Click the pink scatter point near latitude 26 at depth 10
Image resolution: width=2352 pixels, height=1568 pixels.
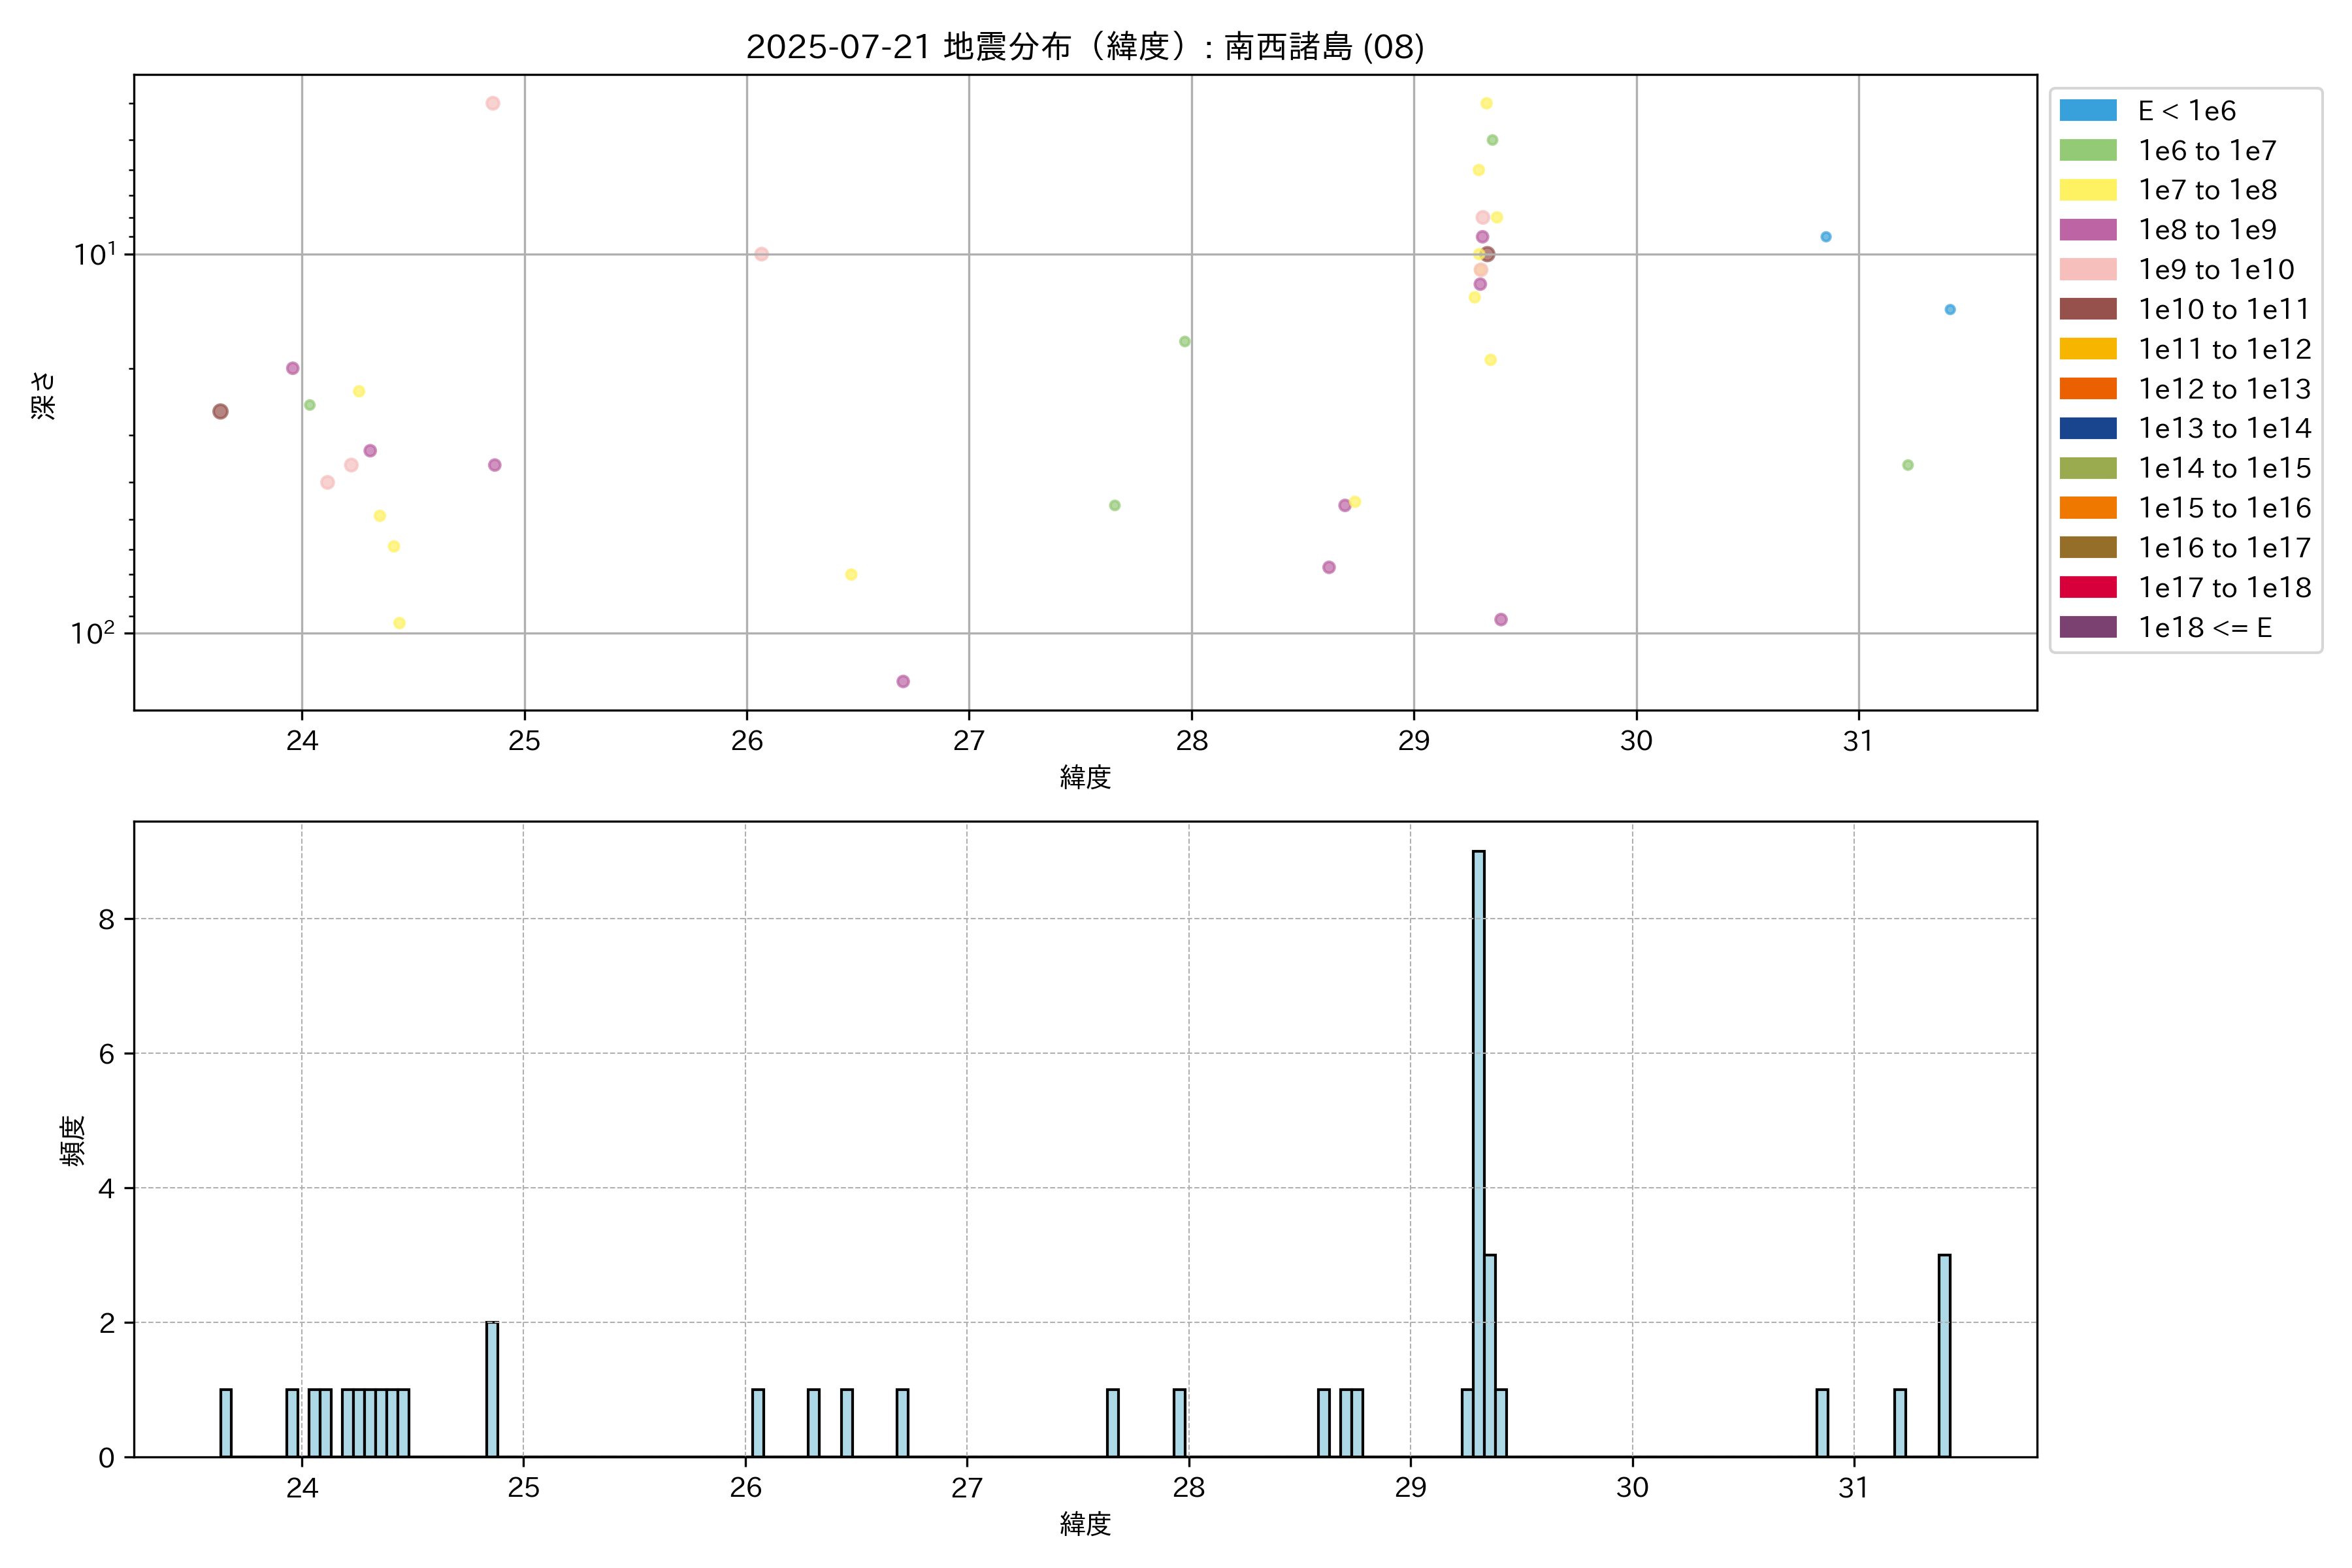coord(761,254)
